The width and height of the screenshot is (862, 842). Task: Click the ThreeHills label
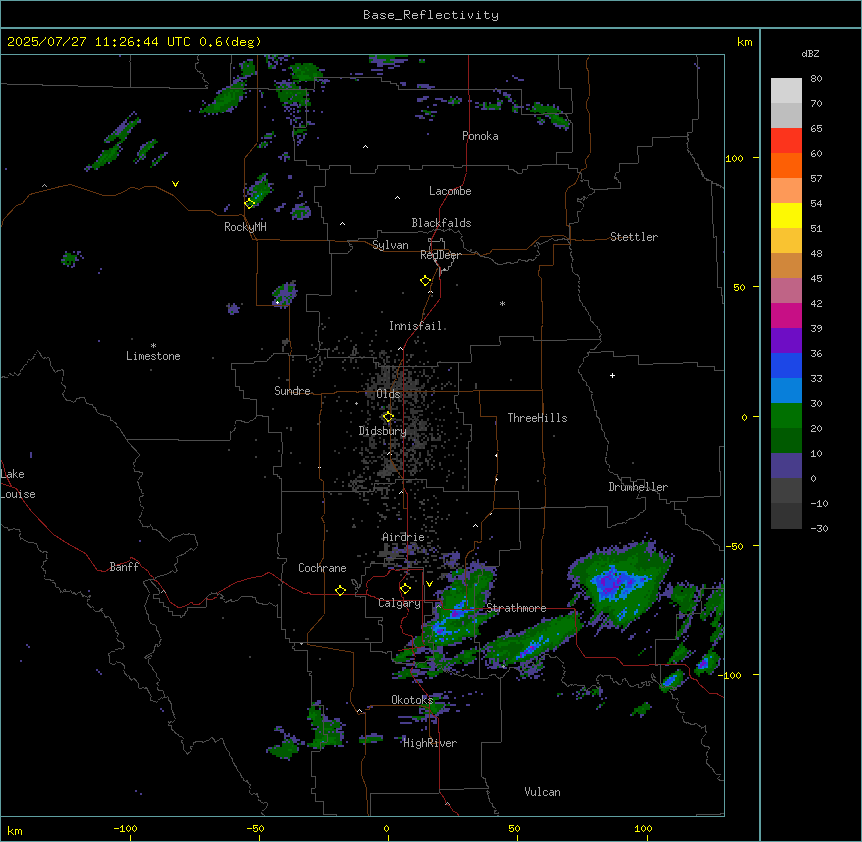pos(537,418)
